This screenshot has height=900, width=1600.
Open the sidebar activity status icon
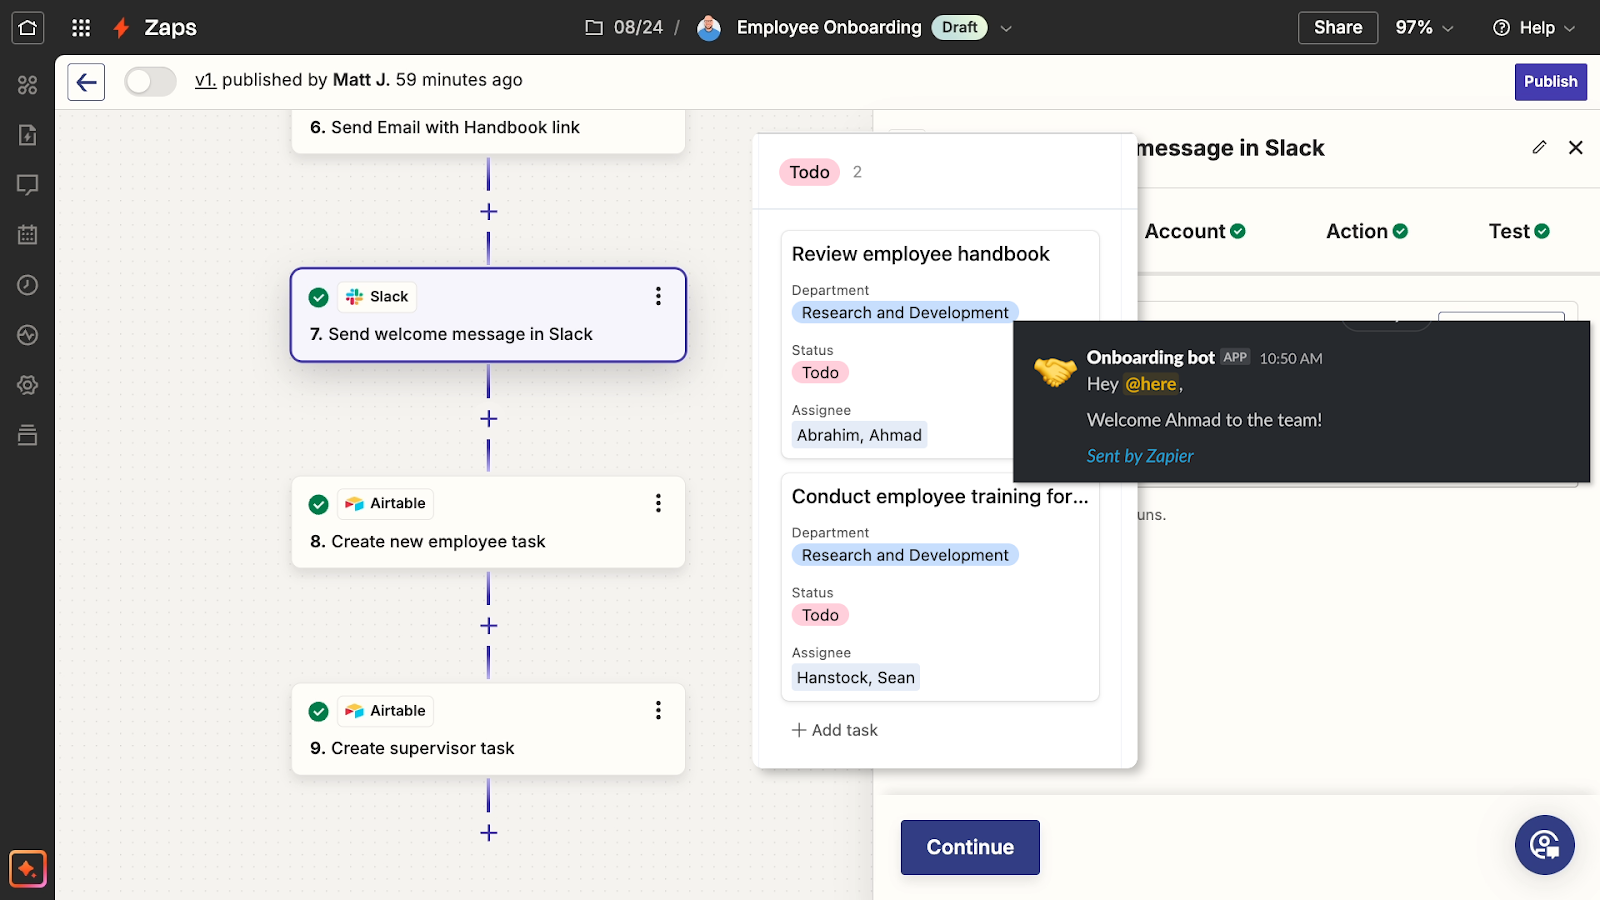click(28, 335)
